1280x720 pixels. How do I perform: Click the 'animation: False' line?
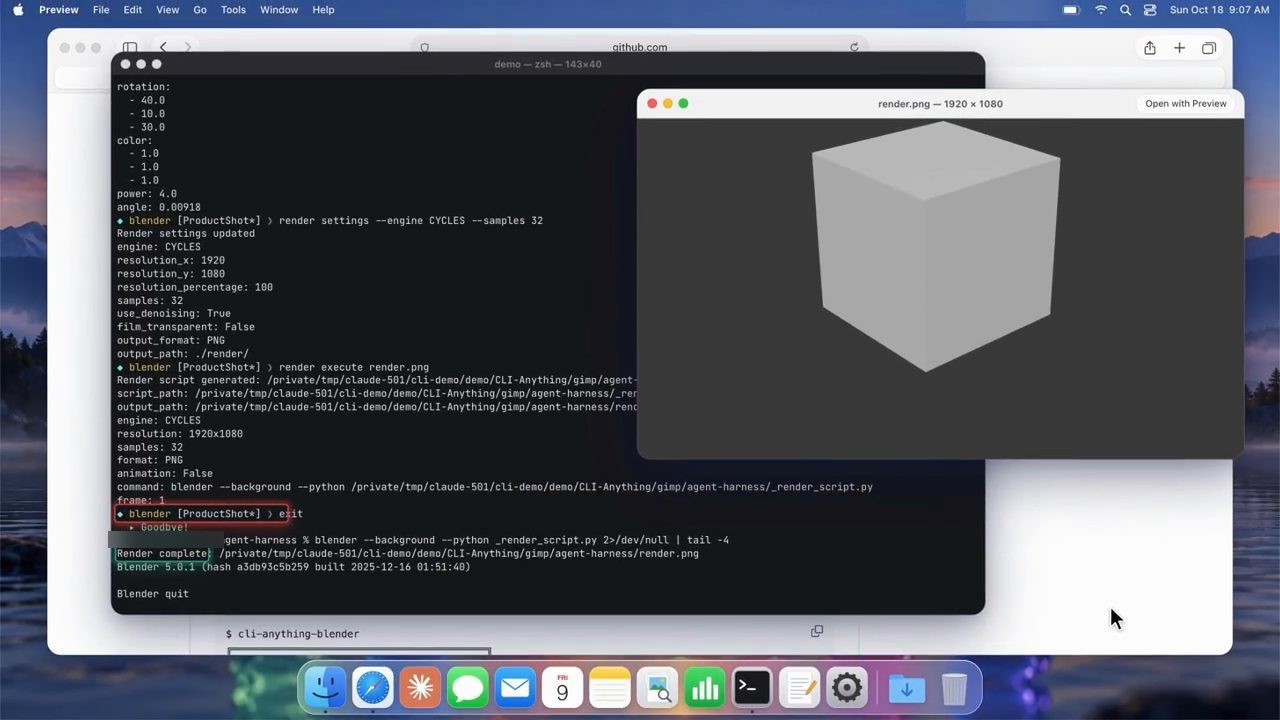pyautogui.click(x=165, y=474)
